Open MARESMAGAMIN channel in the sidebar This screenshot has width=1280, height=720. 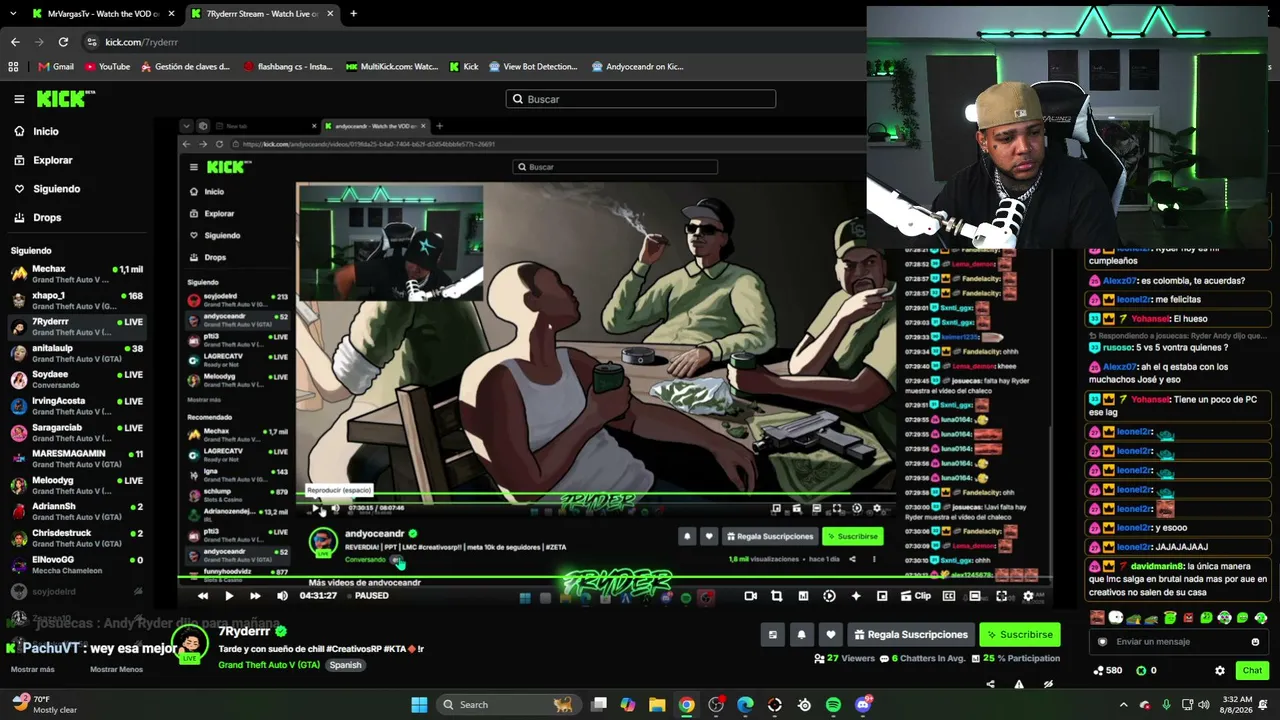point(77,458)
